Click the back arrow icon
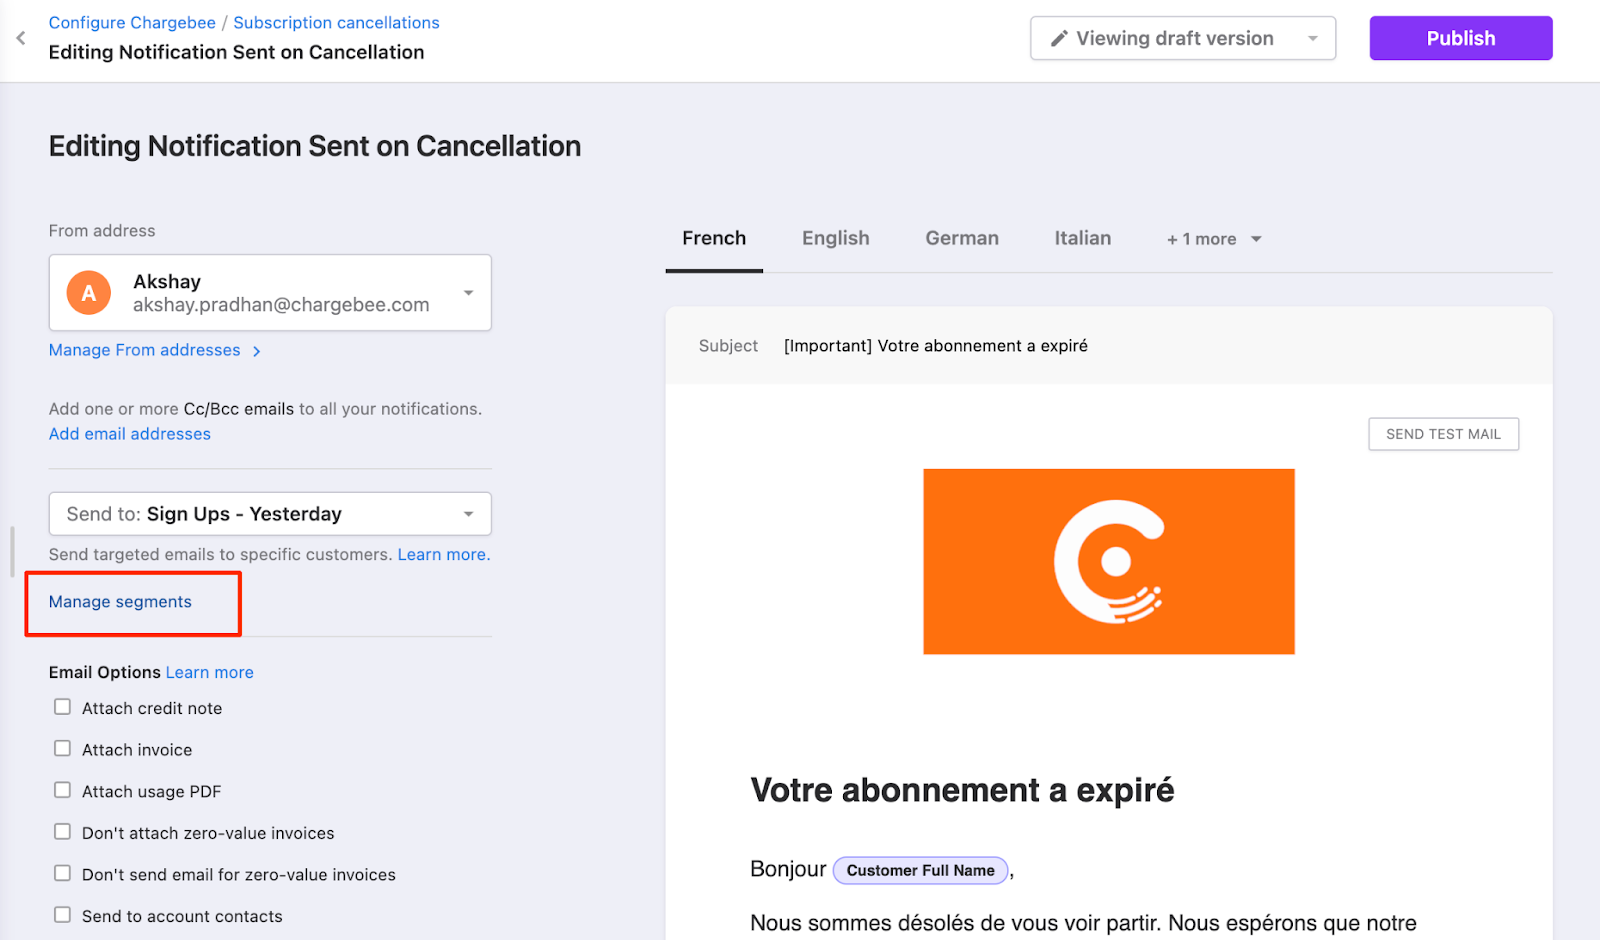The height and width of the screenshot is (940, 1600). coord(21,38)
